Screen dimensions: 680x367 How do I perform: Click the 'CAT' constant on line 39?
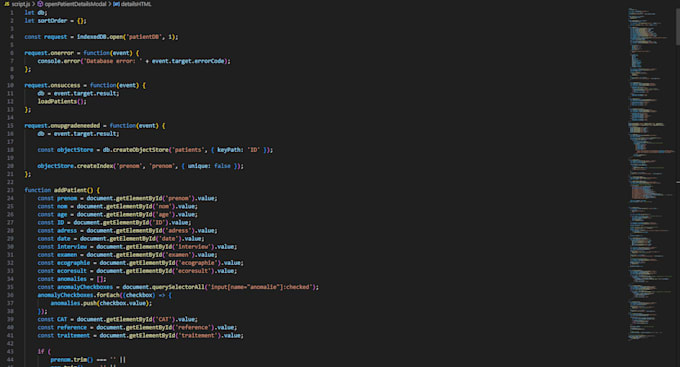coord(62,319)
